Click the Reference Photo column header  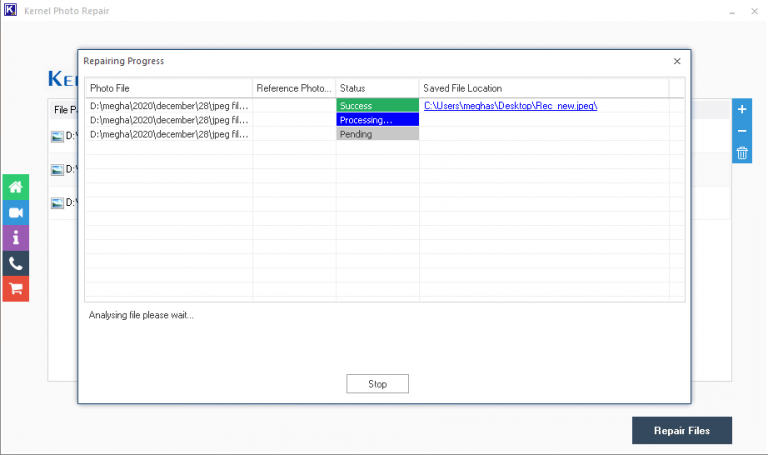[x=293, y=88]
